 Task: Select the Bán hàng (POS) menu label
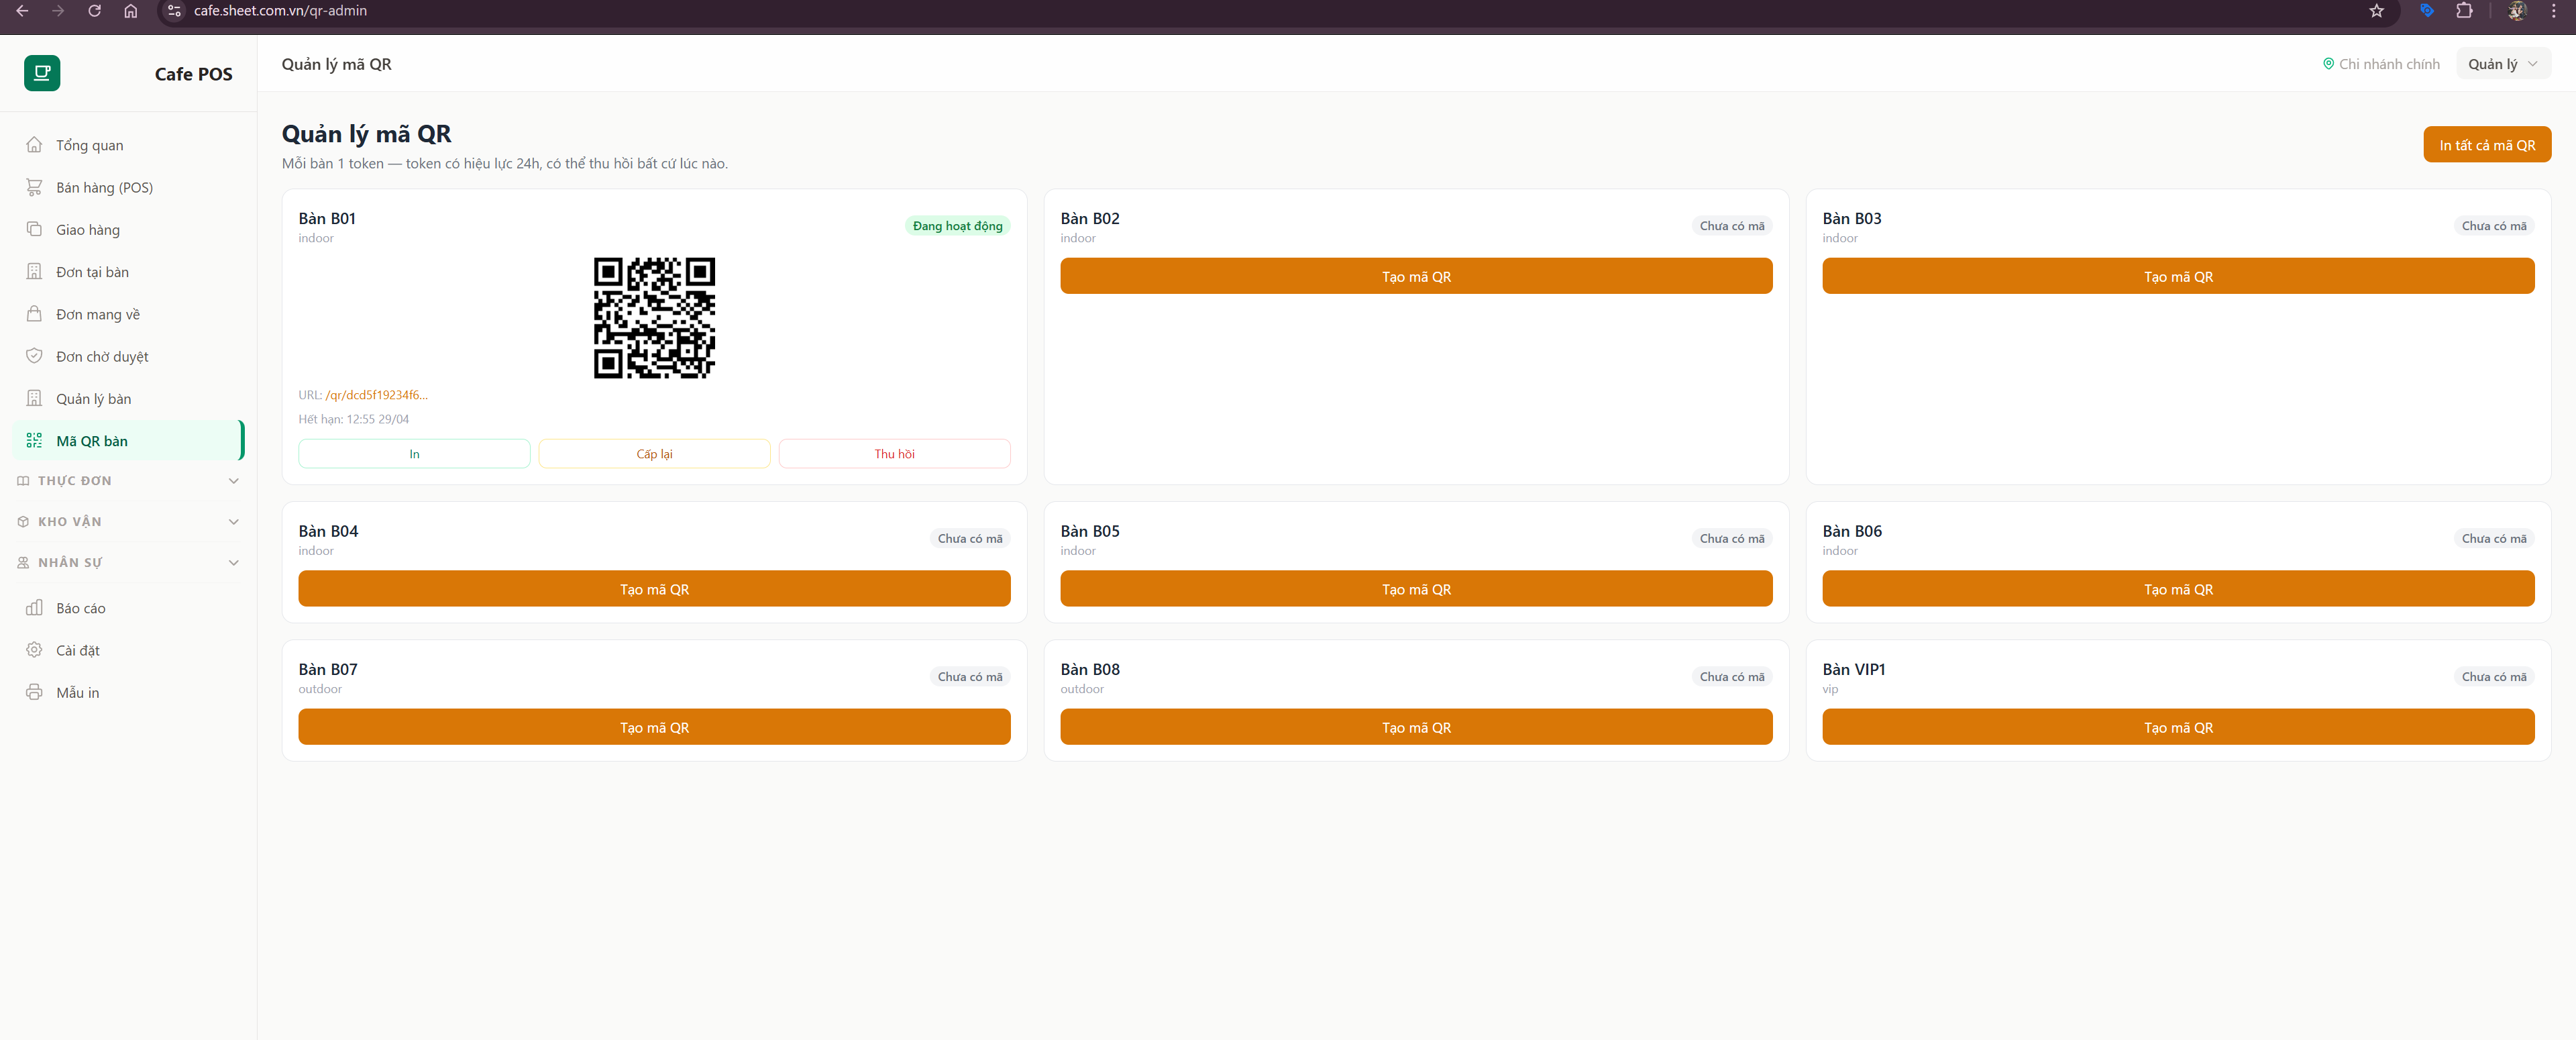(104, 187)
